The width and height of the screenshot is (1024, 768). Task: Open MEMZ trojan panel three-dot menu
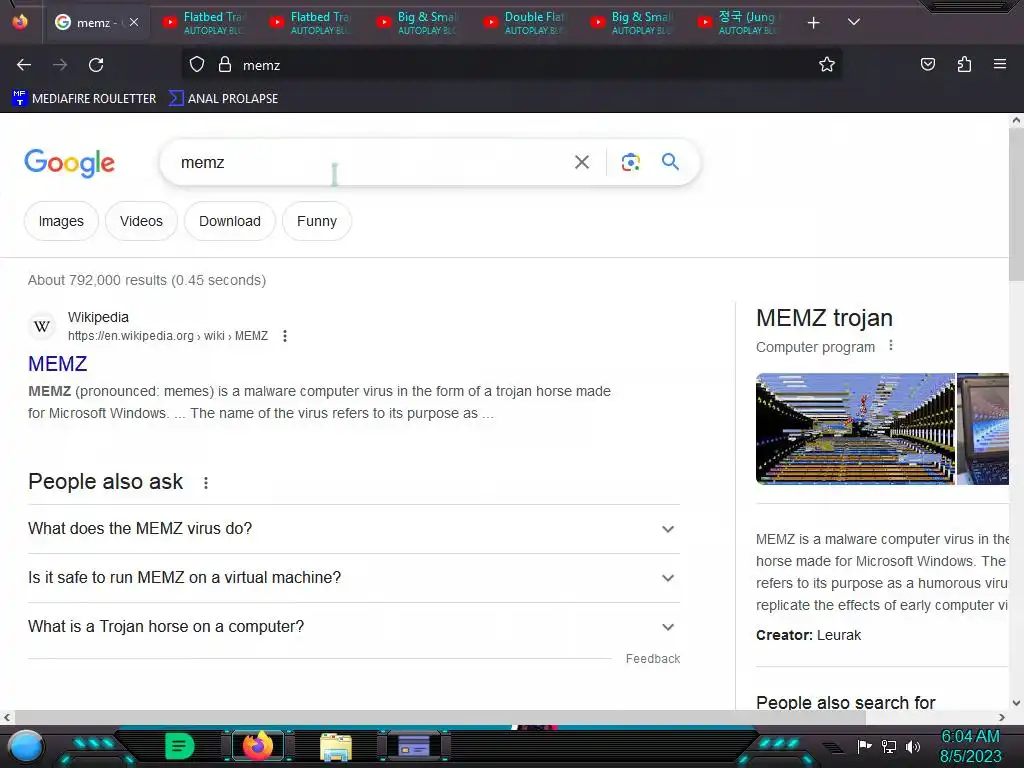pos(891,345)
